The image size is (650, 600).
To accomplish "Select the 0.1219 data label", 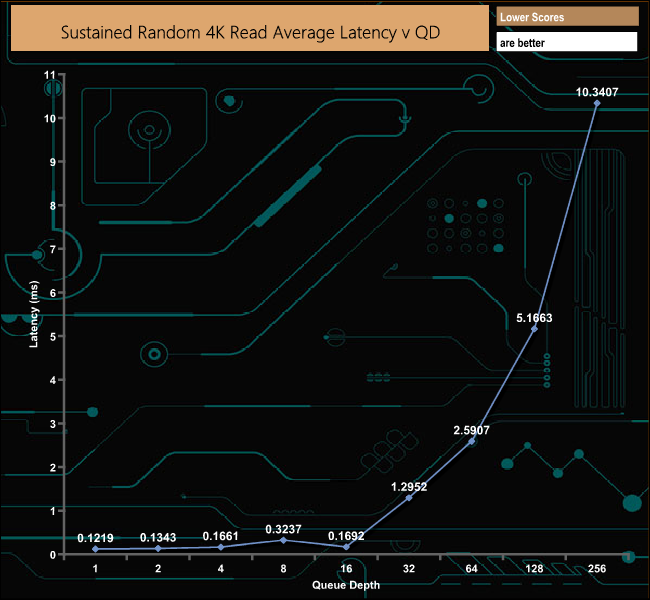I will (x=95, y=538).
